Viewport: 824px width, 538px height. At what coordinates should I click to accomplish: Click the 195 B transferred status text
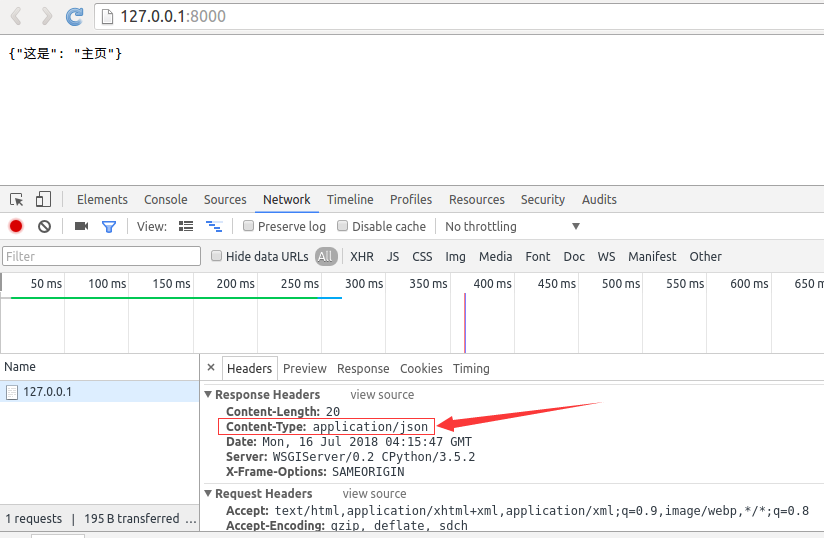pos(131,519)
